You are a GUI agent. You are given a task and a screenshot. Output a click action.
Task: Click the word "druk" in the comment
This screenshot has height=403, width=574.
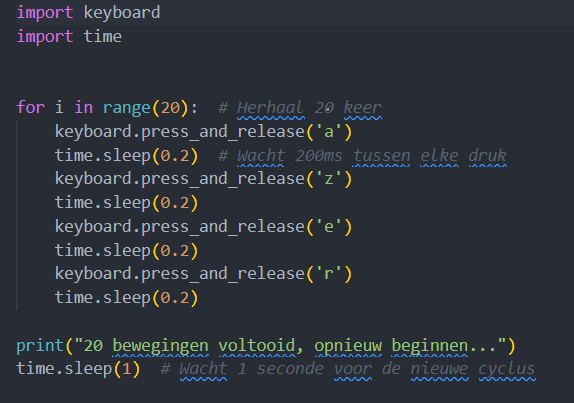pyautogui.click(x=487, y=156)
